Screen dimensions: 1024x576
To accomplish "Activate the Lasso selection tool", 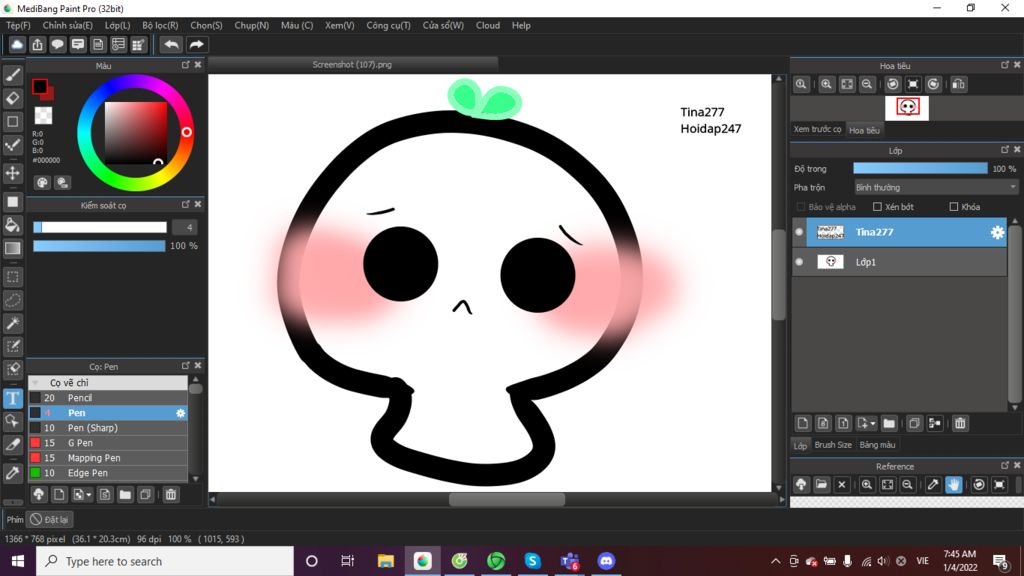I will click(x=13, y=300).
